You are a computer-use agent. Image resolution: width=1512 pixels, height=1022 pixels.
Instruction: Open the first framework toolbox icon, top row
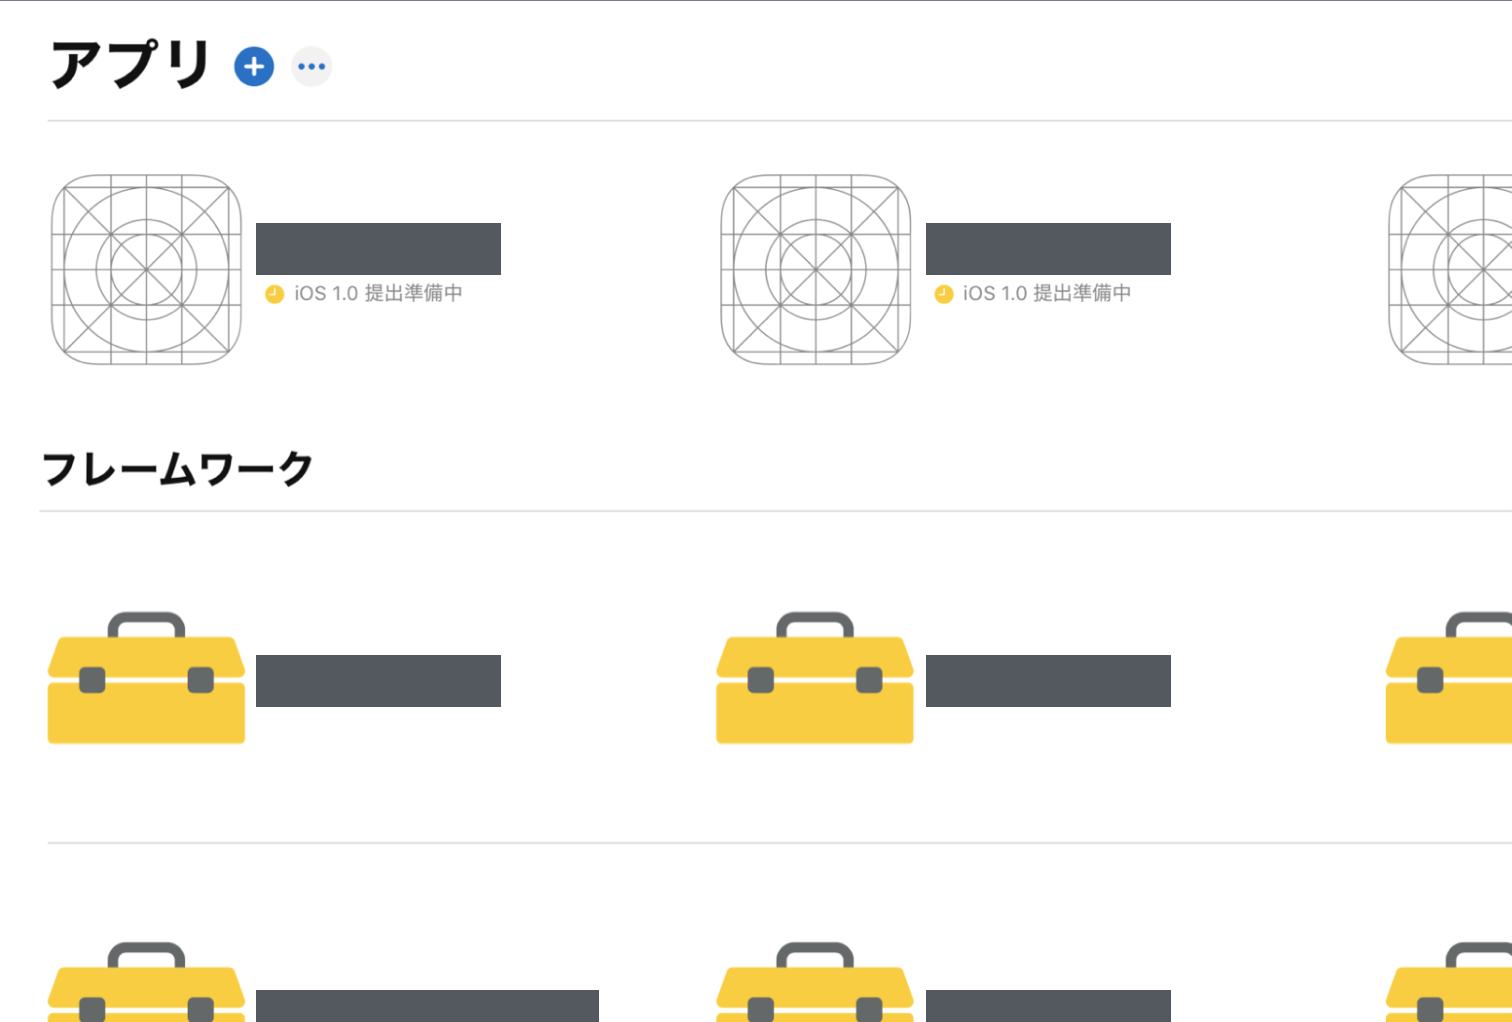click(146, 678)
